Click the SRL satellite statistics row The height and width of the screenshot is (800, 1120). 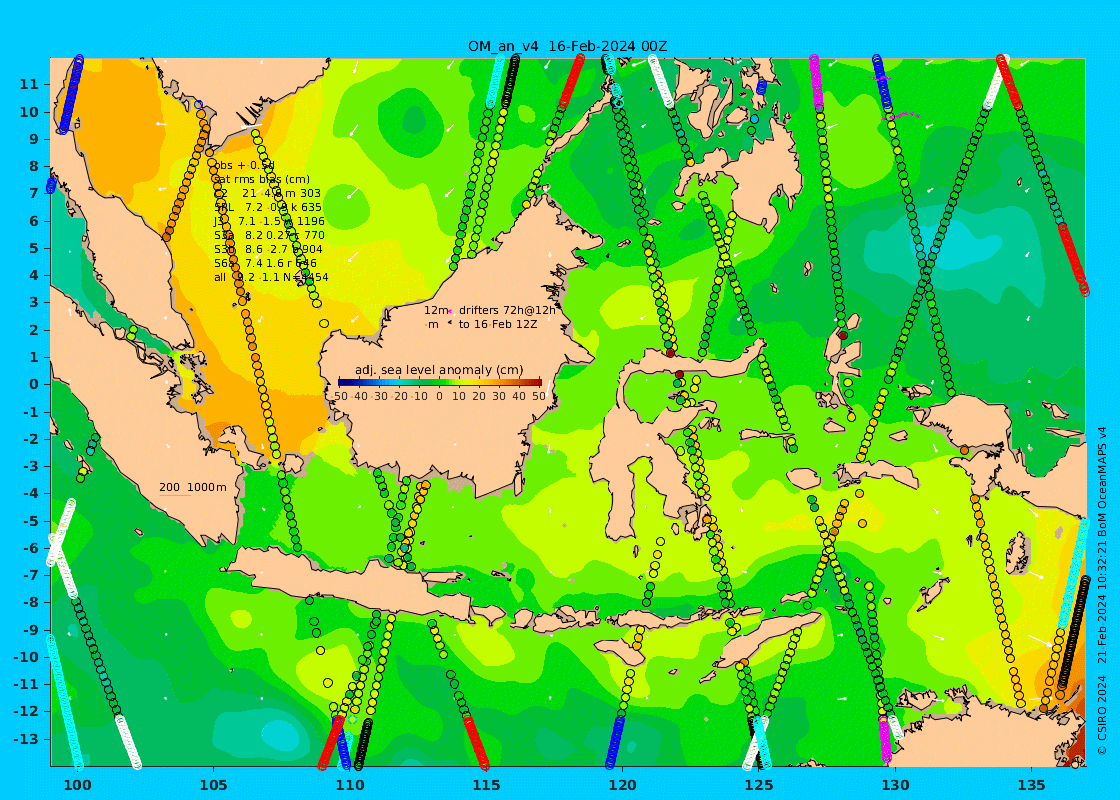pyautogui.click(x=267, y=207)
